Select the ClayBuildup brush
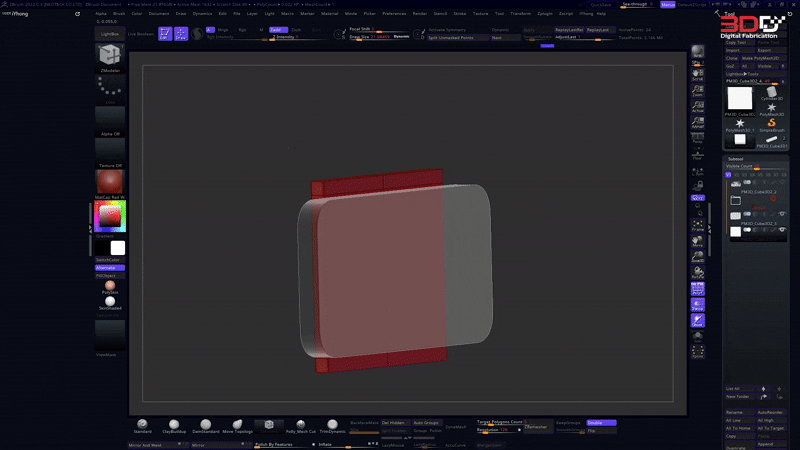The height and width of the screenshot is (450, 800). tap(174, 425)
